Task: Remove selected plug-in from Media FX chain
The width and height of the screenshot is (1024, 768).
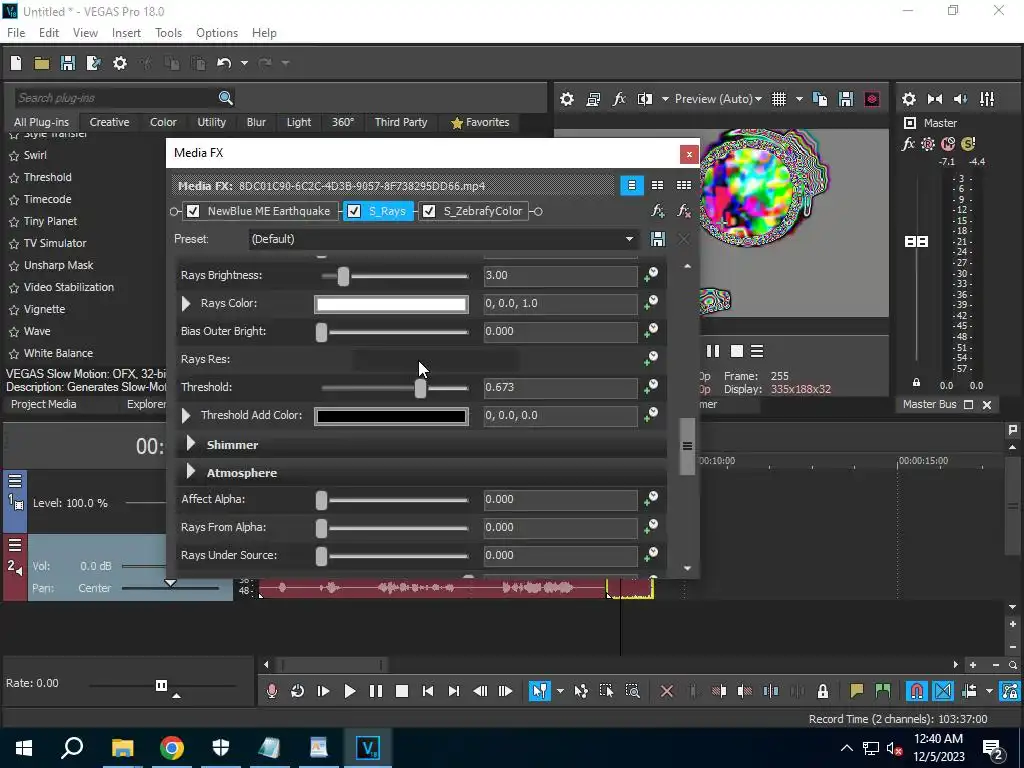Action: (x=684, y=211)
